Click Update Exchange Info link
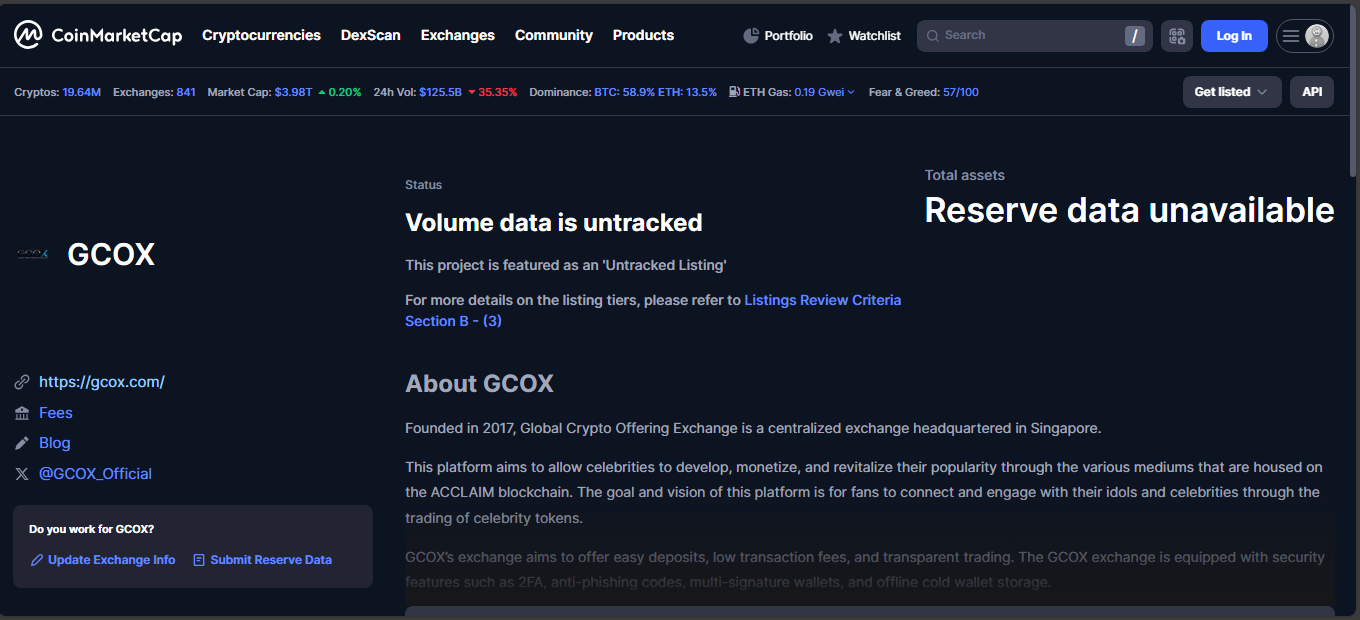 [111, 560]
